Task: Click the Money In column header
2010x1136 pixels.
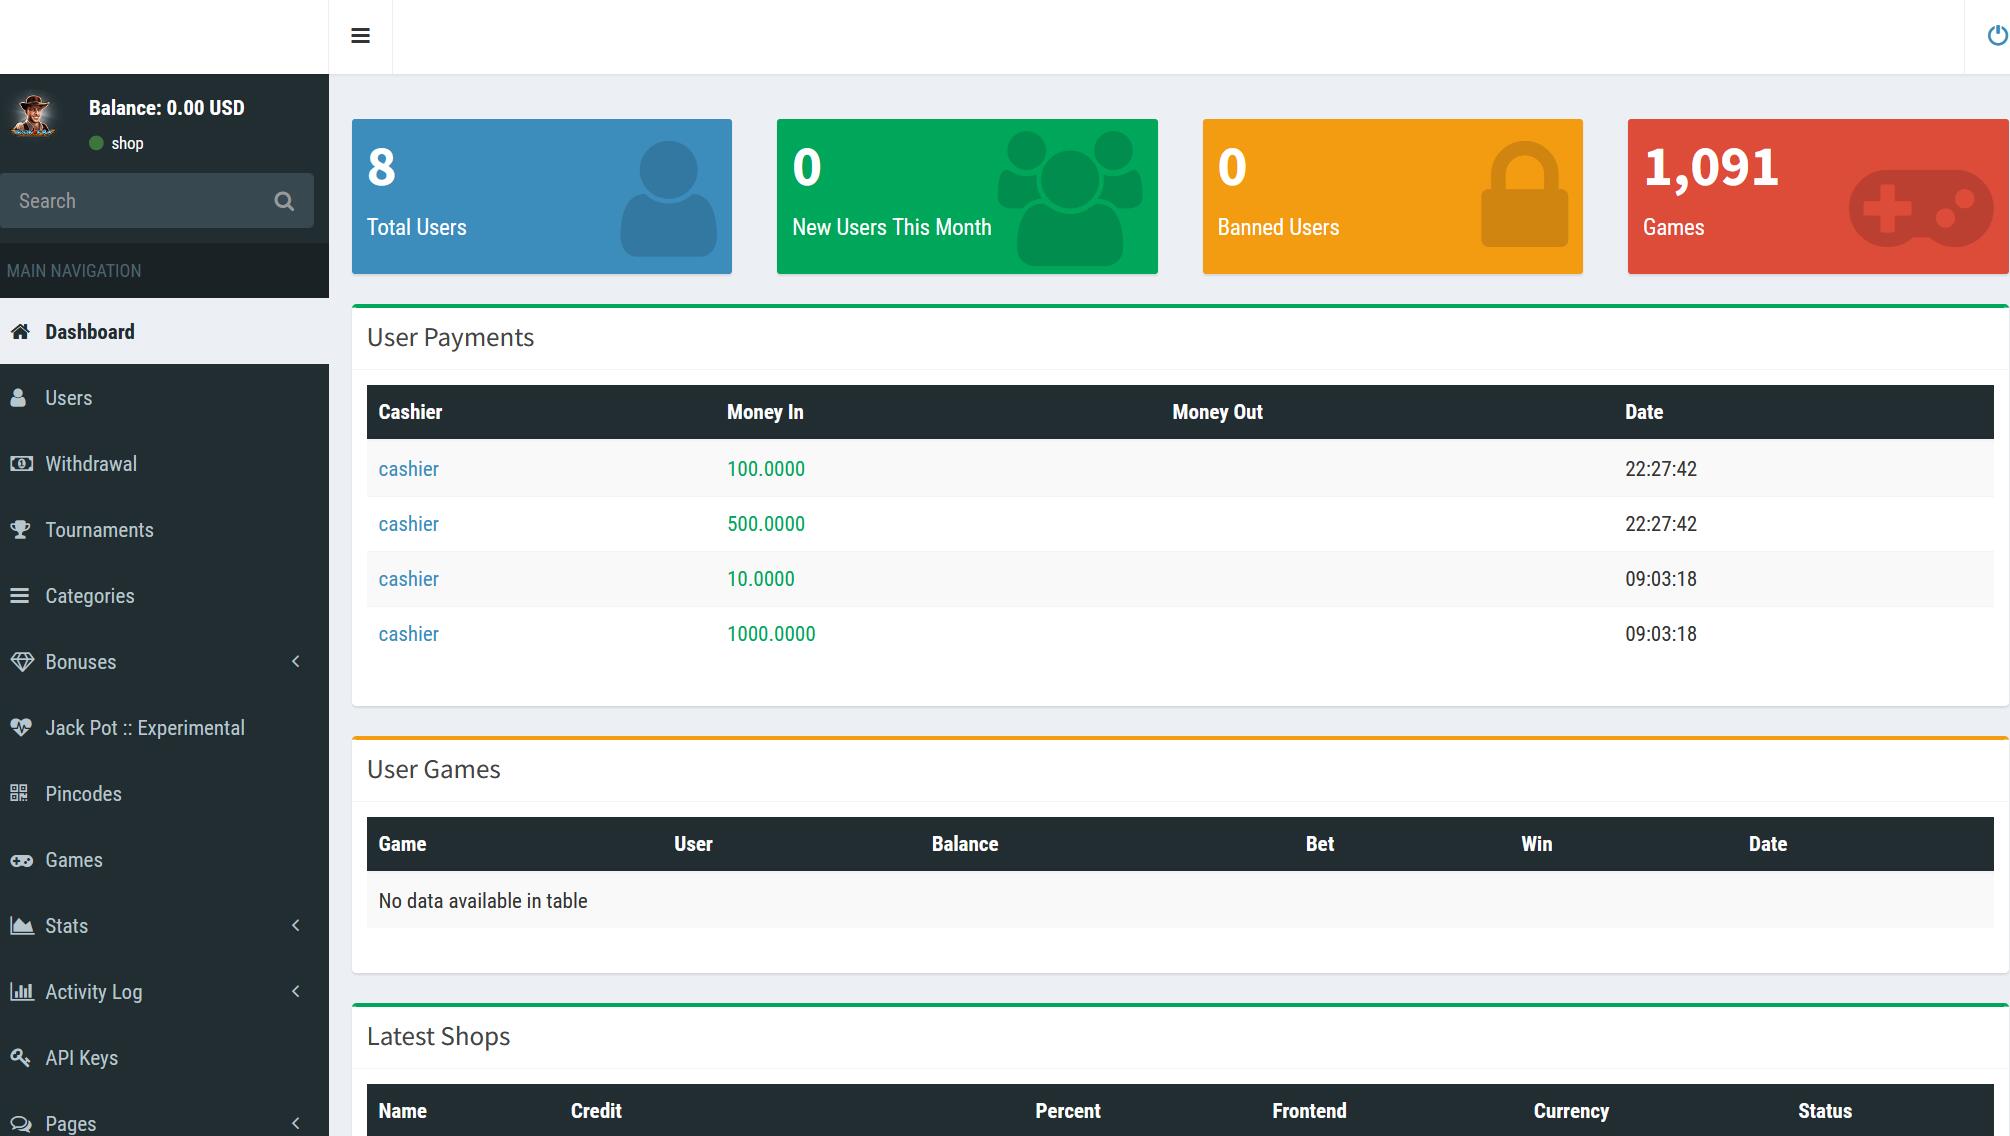Action: (765, 412)
